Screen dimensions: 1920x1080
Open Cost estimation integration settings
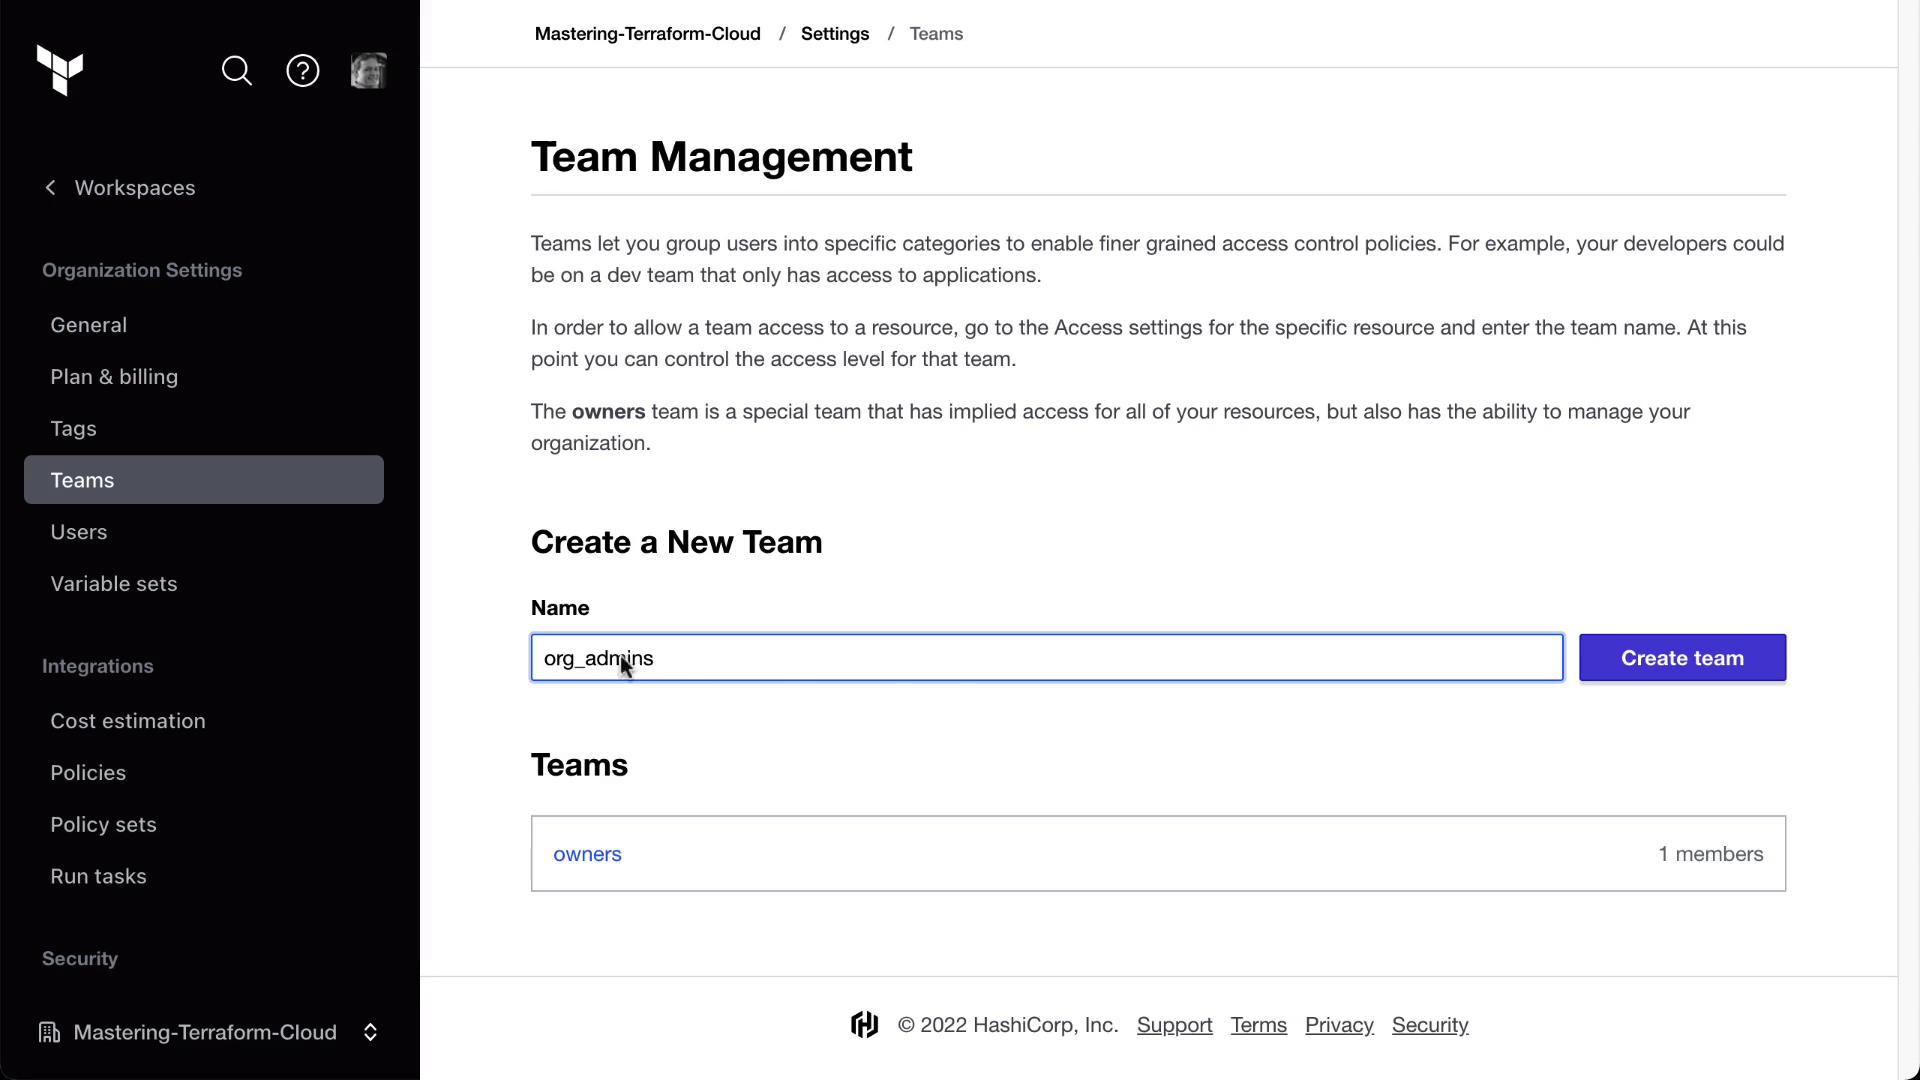click(128, 721)
